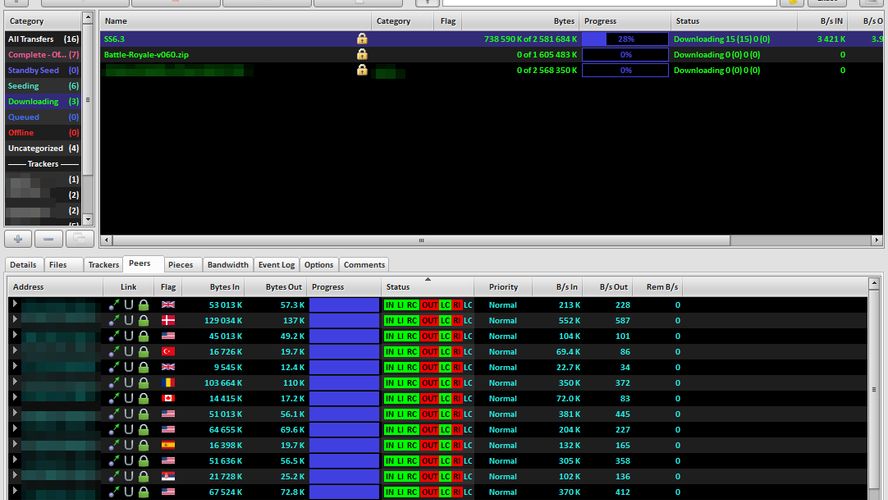This screenshot has height=500, width=888.
Task: Click the Turkish flag icon in the peers list
Action: tap(168, 352)
